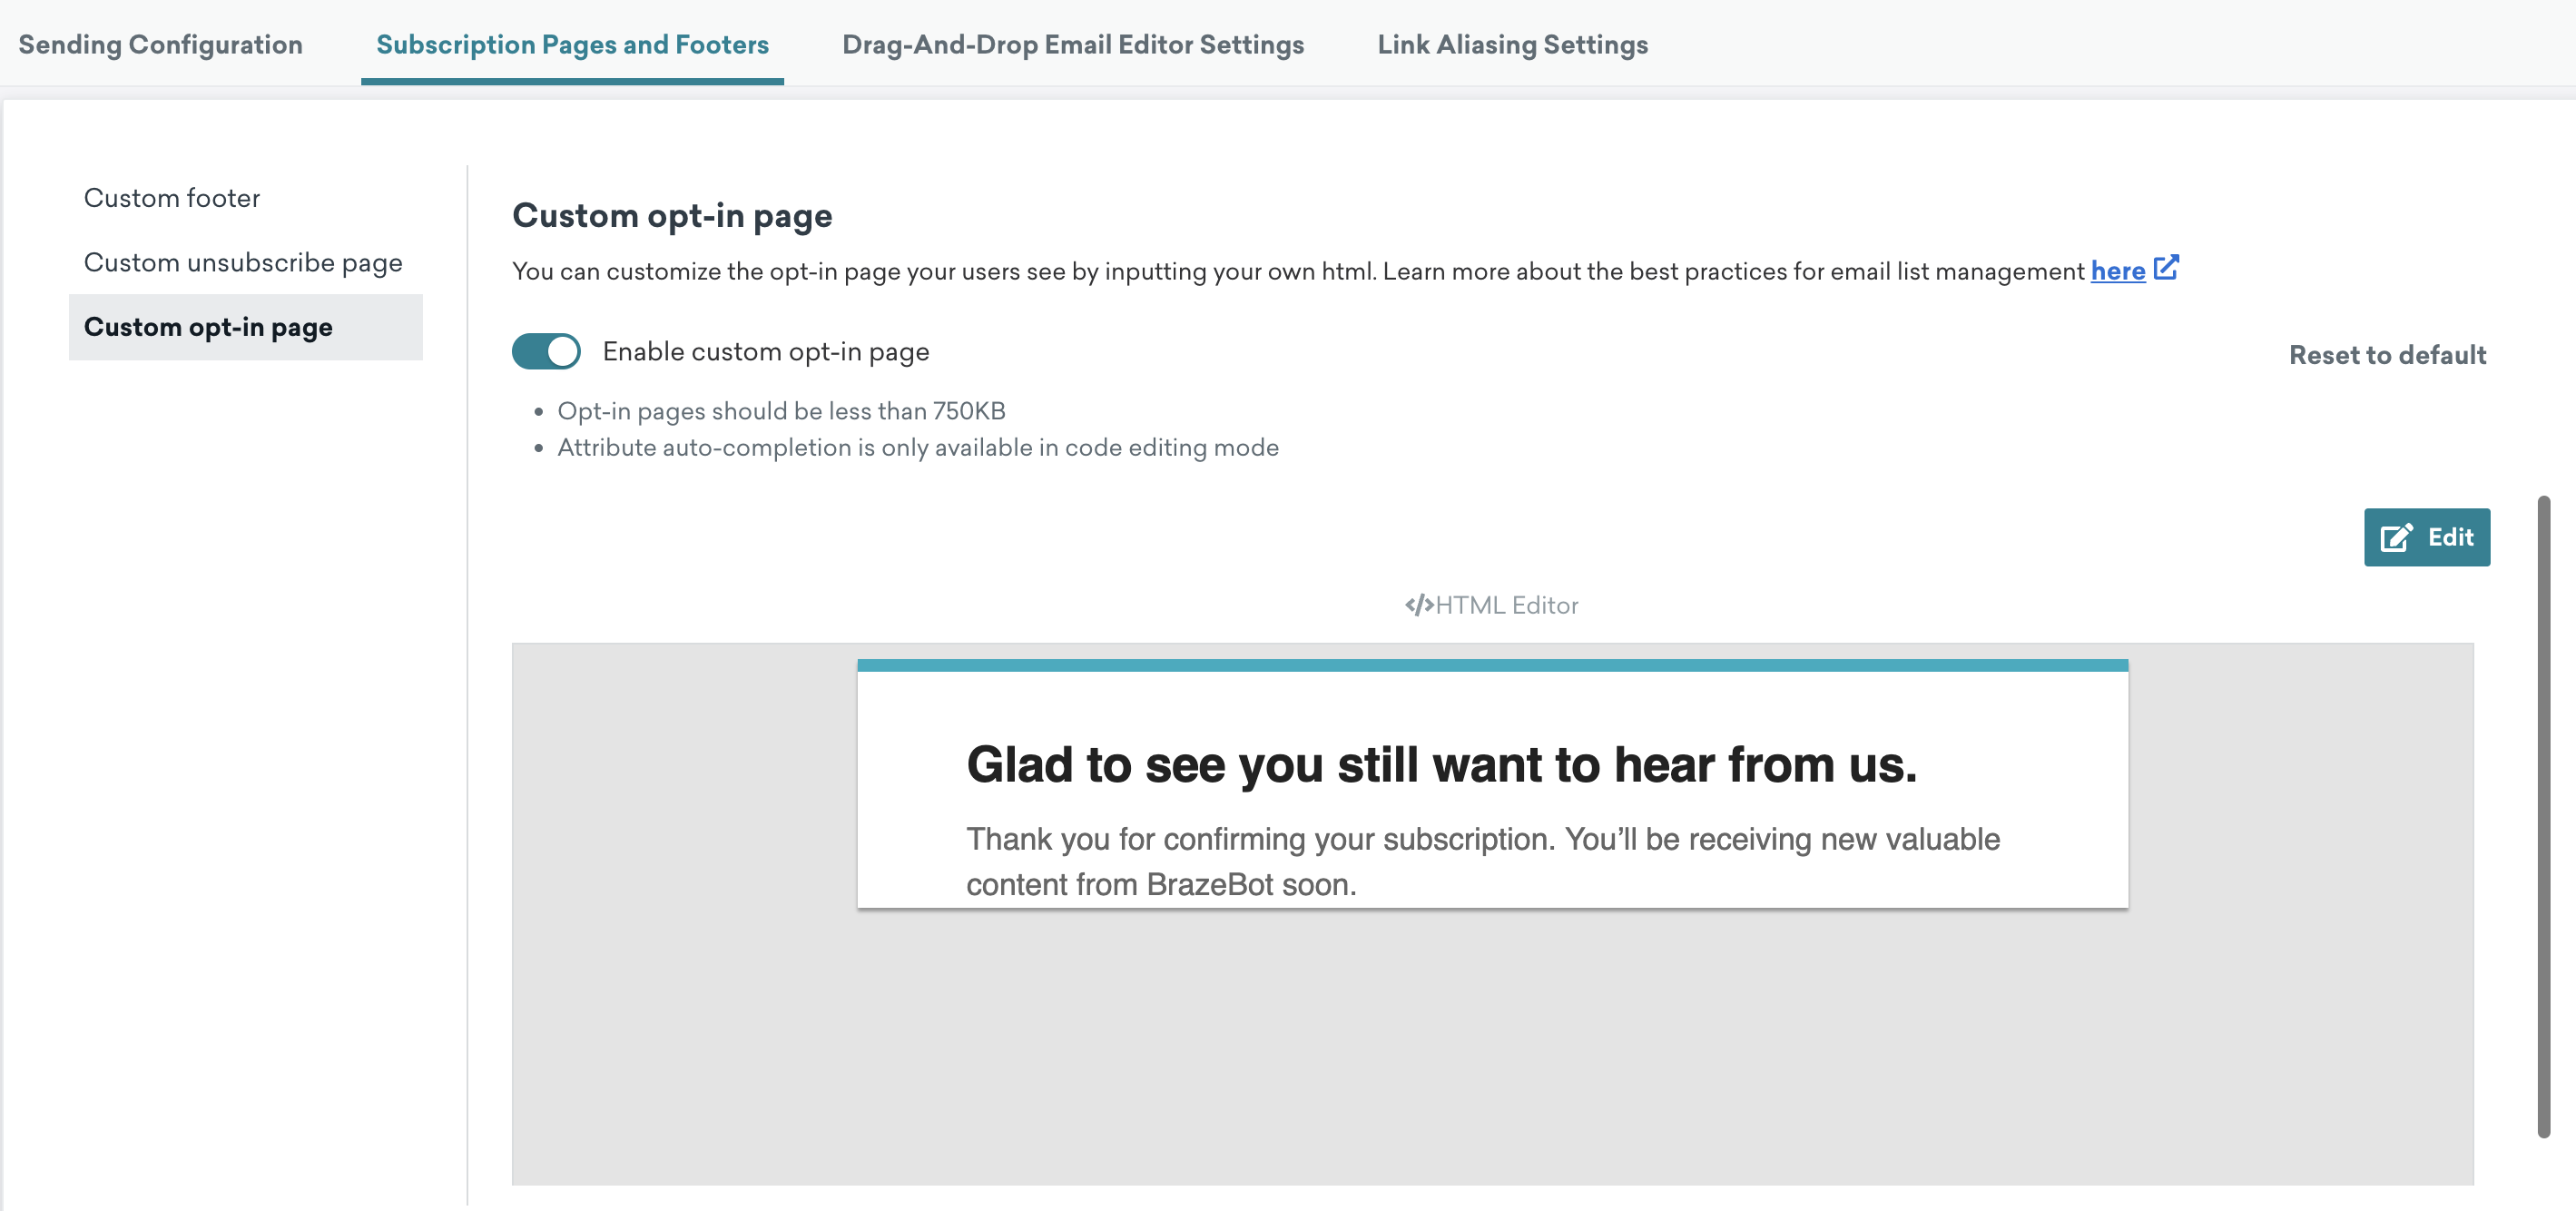Click the vertical scrollbar
Screen dimensions: 2576x1211
(x=2544, y=815)
